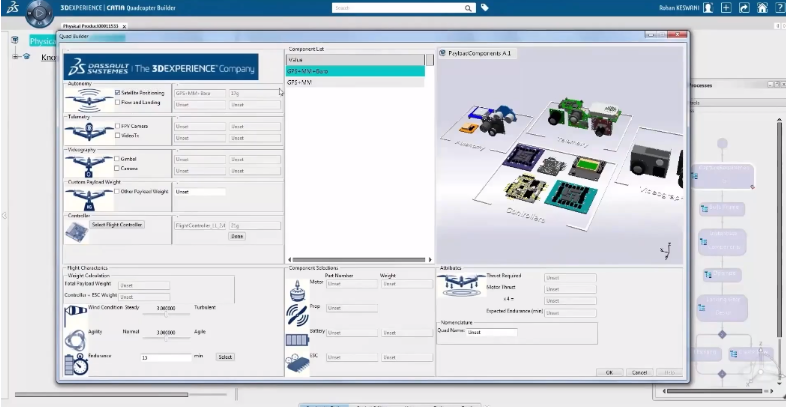Screen dimensions: 786x407
Task: Adjust the Agility slider
Action: [x=166, y=339]
